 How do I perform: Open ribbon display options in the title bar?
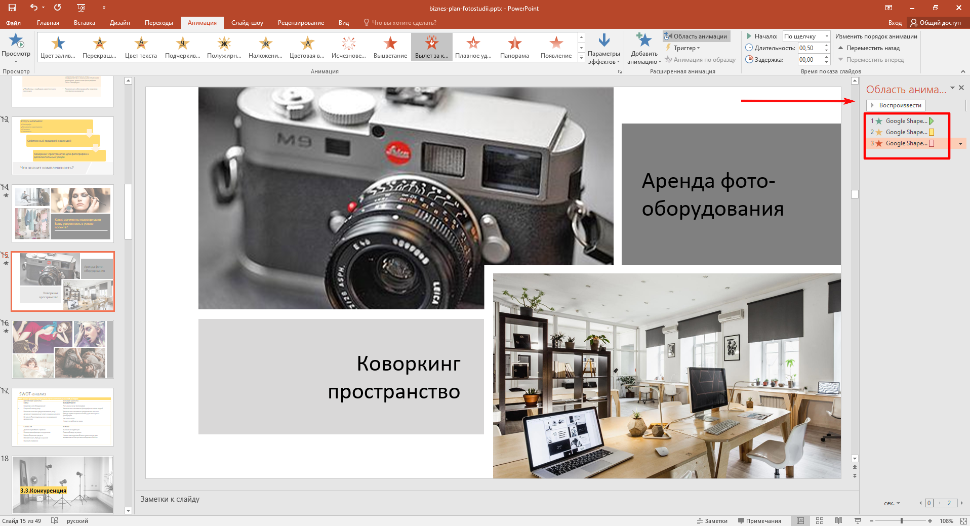[888, 8]
